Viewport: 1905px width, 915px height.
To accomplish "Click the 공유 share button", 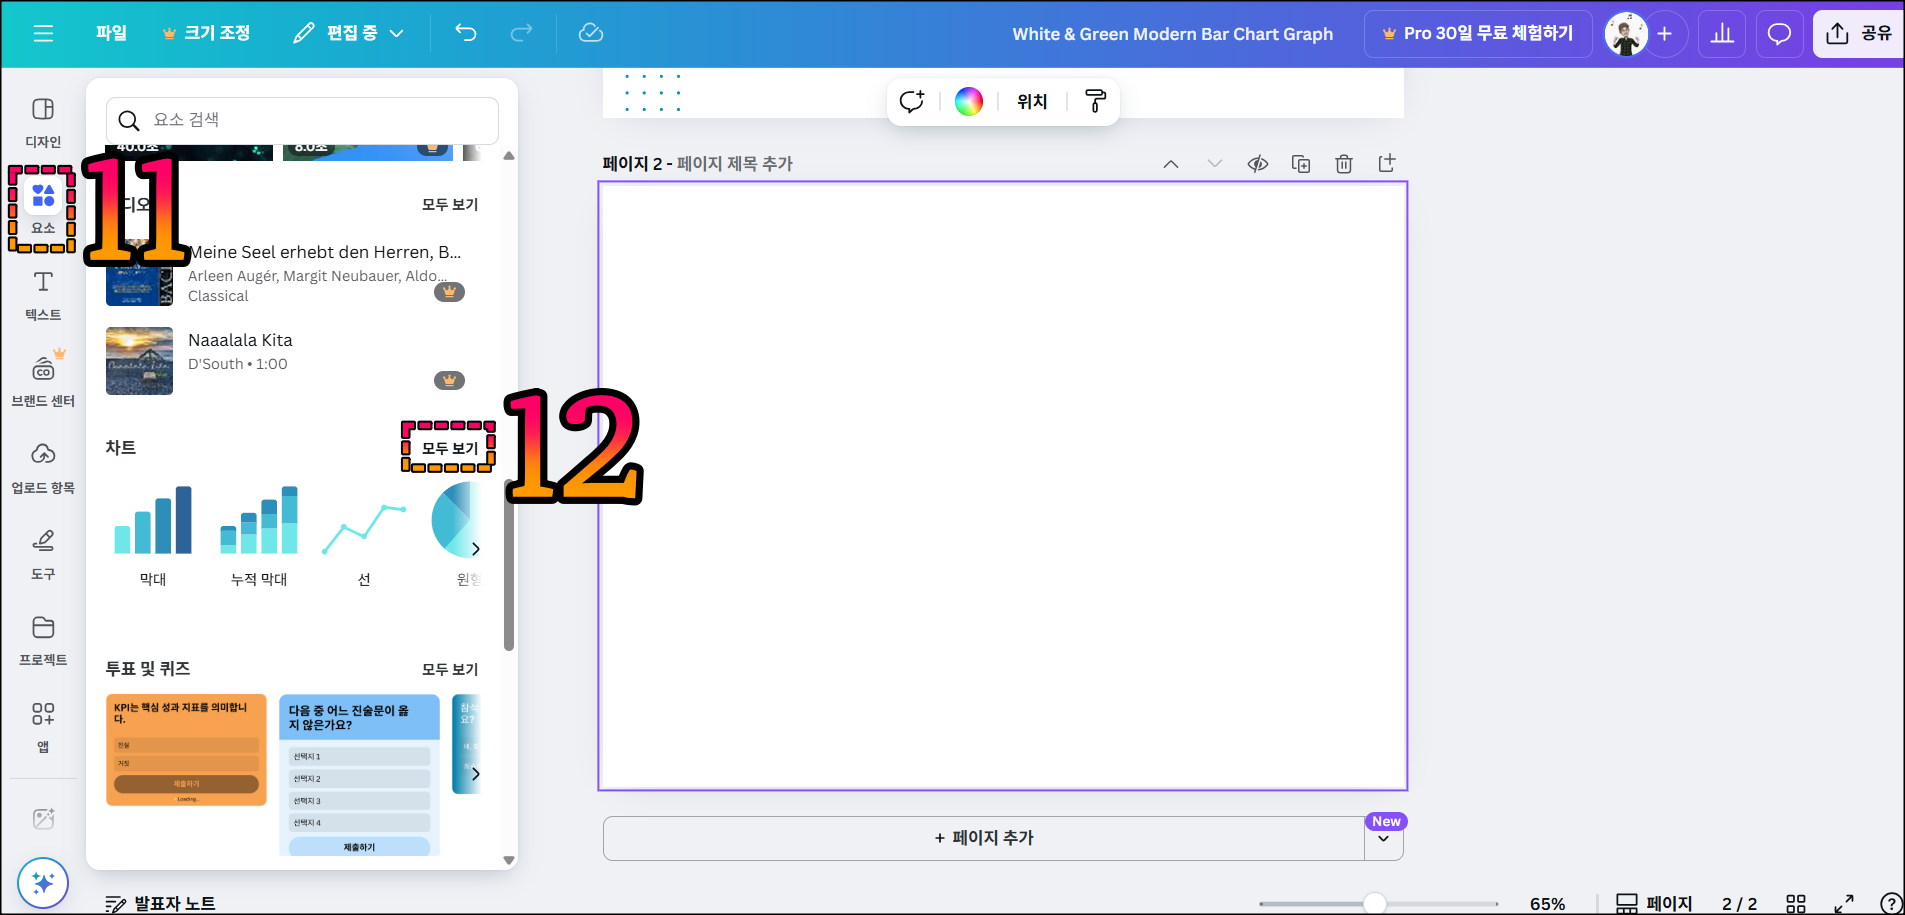I will (1858, 34).
